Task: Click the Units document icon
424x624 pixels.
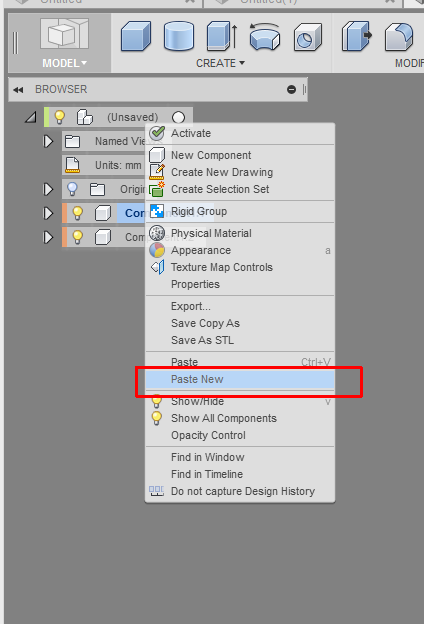Action: coord(72,165)
